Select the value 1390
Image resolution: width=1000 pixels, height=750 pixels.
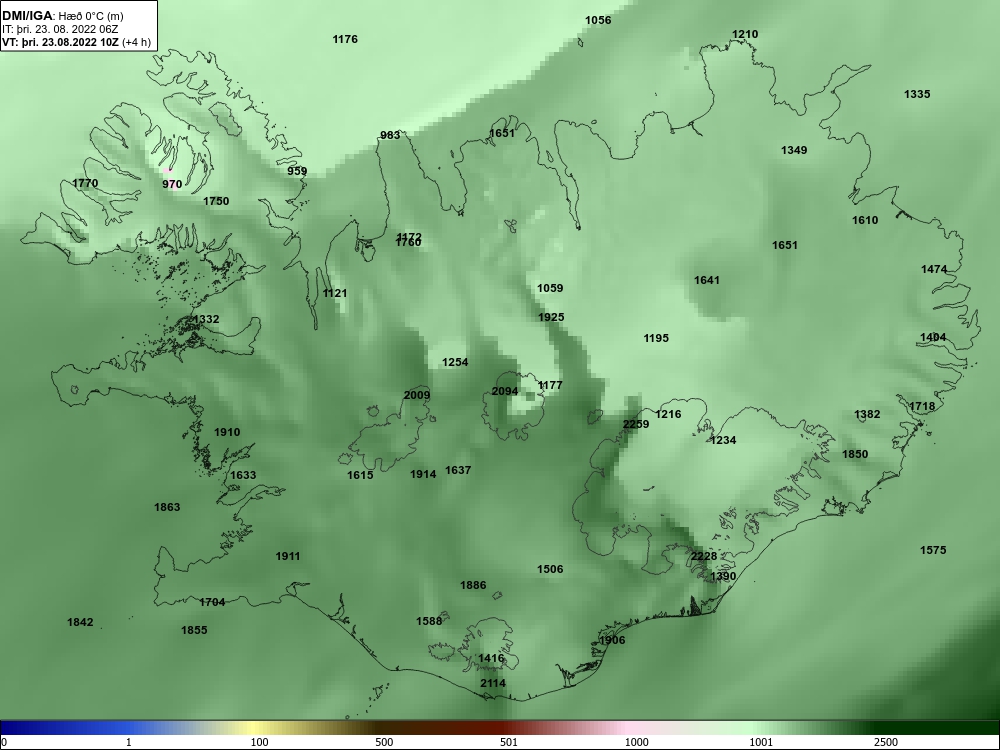point(723,577)
